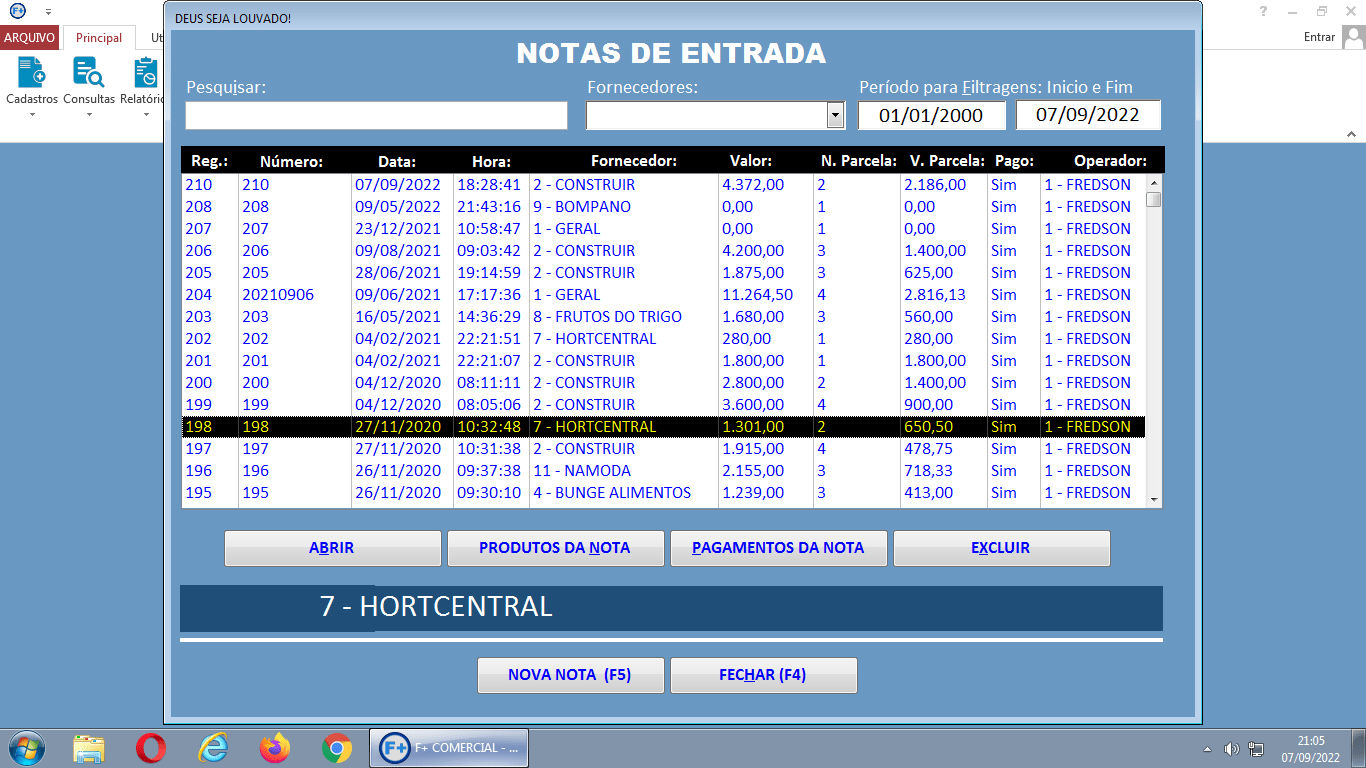Click NOVA NOTA (F5) to create a note
The width and height of the screenshot is (1366, 768).
pyautogui.click(x=571, y=675)
